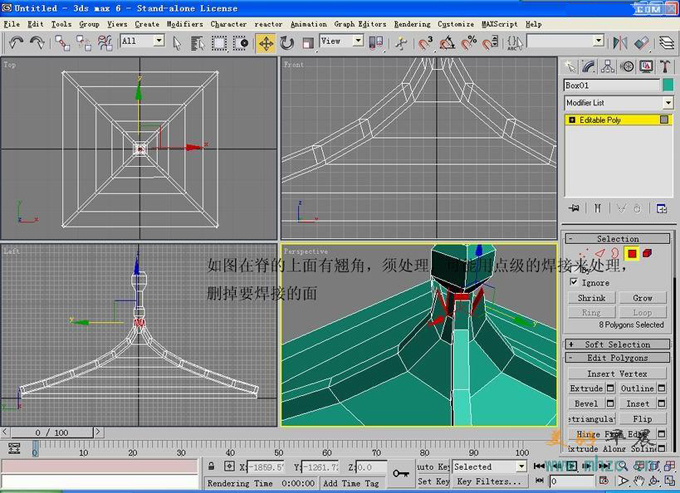
Task: Choose Polygon sub-object level icon
Action: point(632,254)
